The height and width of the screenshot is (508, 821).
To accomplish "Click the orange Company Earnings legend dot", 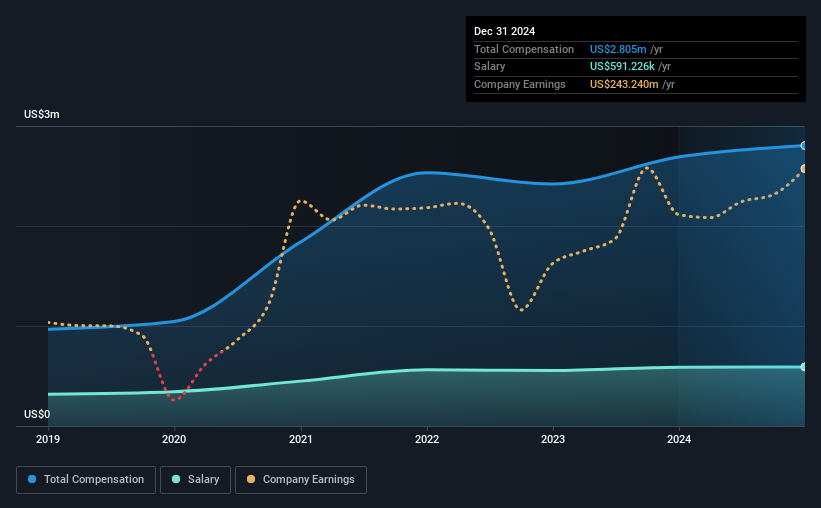I will pyautogui.click(x=251, y=479).
